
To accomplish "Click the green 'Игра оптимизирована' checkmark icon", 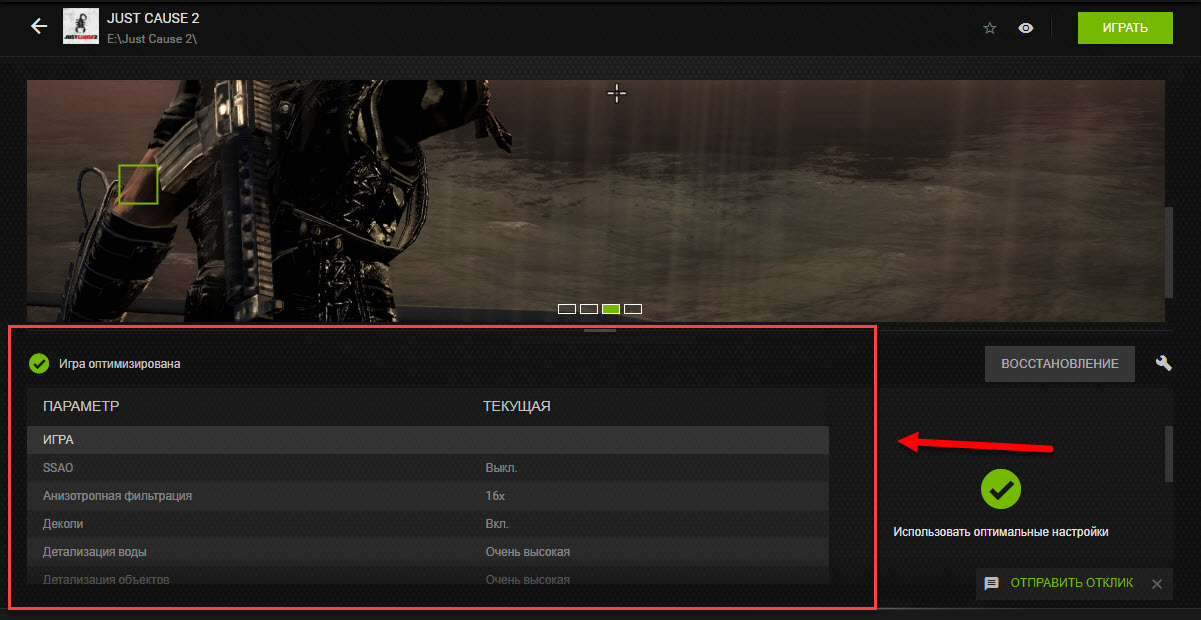I will (x=39, y=364).
